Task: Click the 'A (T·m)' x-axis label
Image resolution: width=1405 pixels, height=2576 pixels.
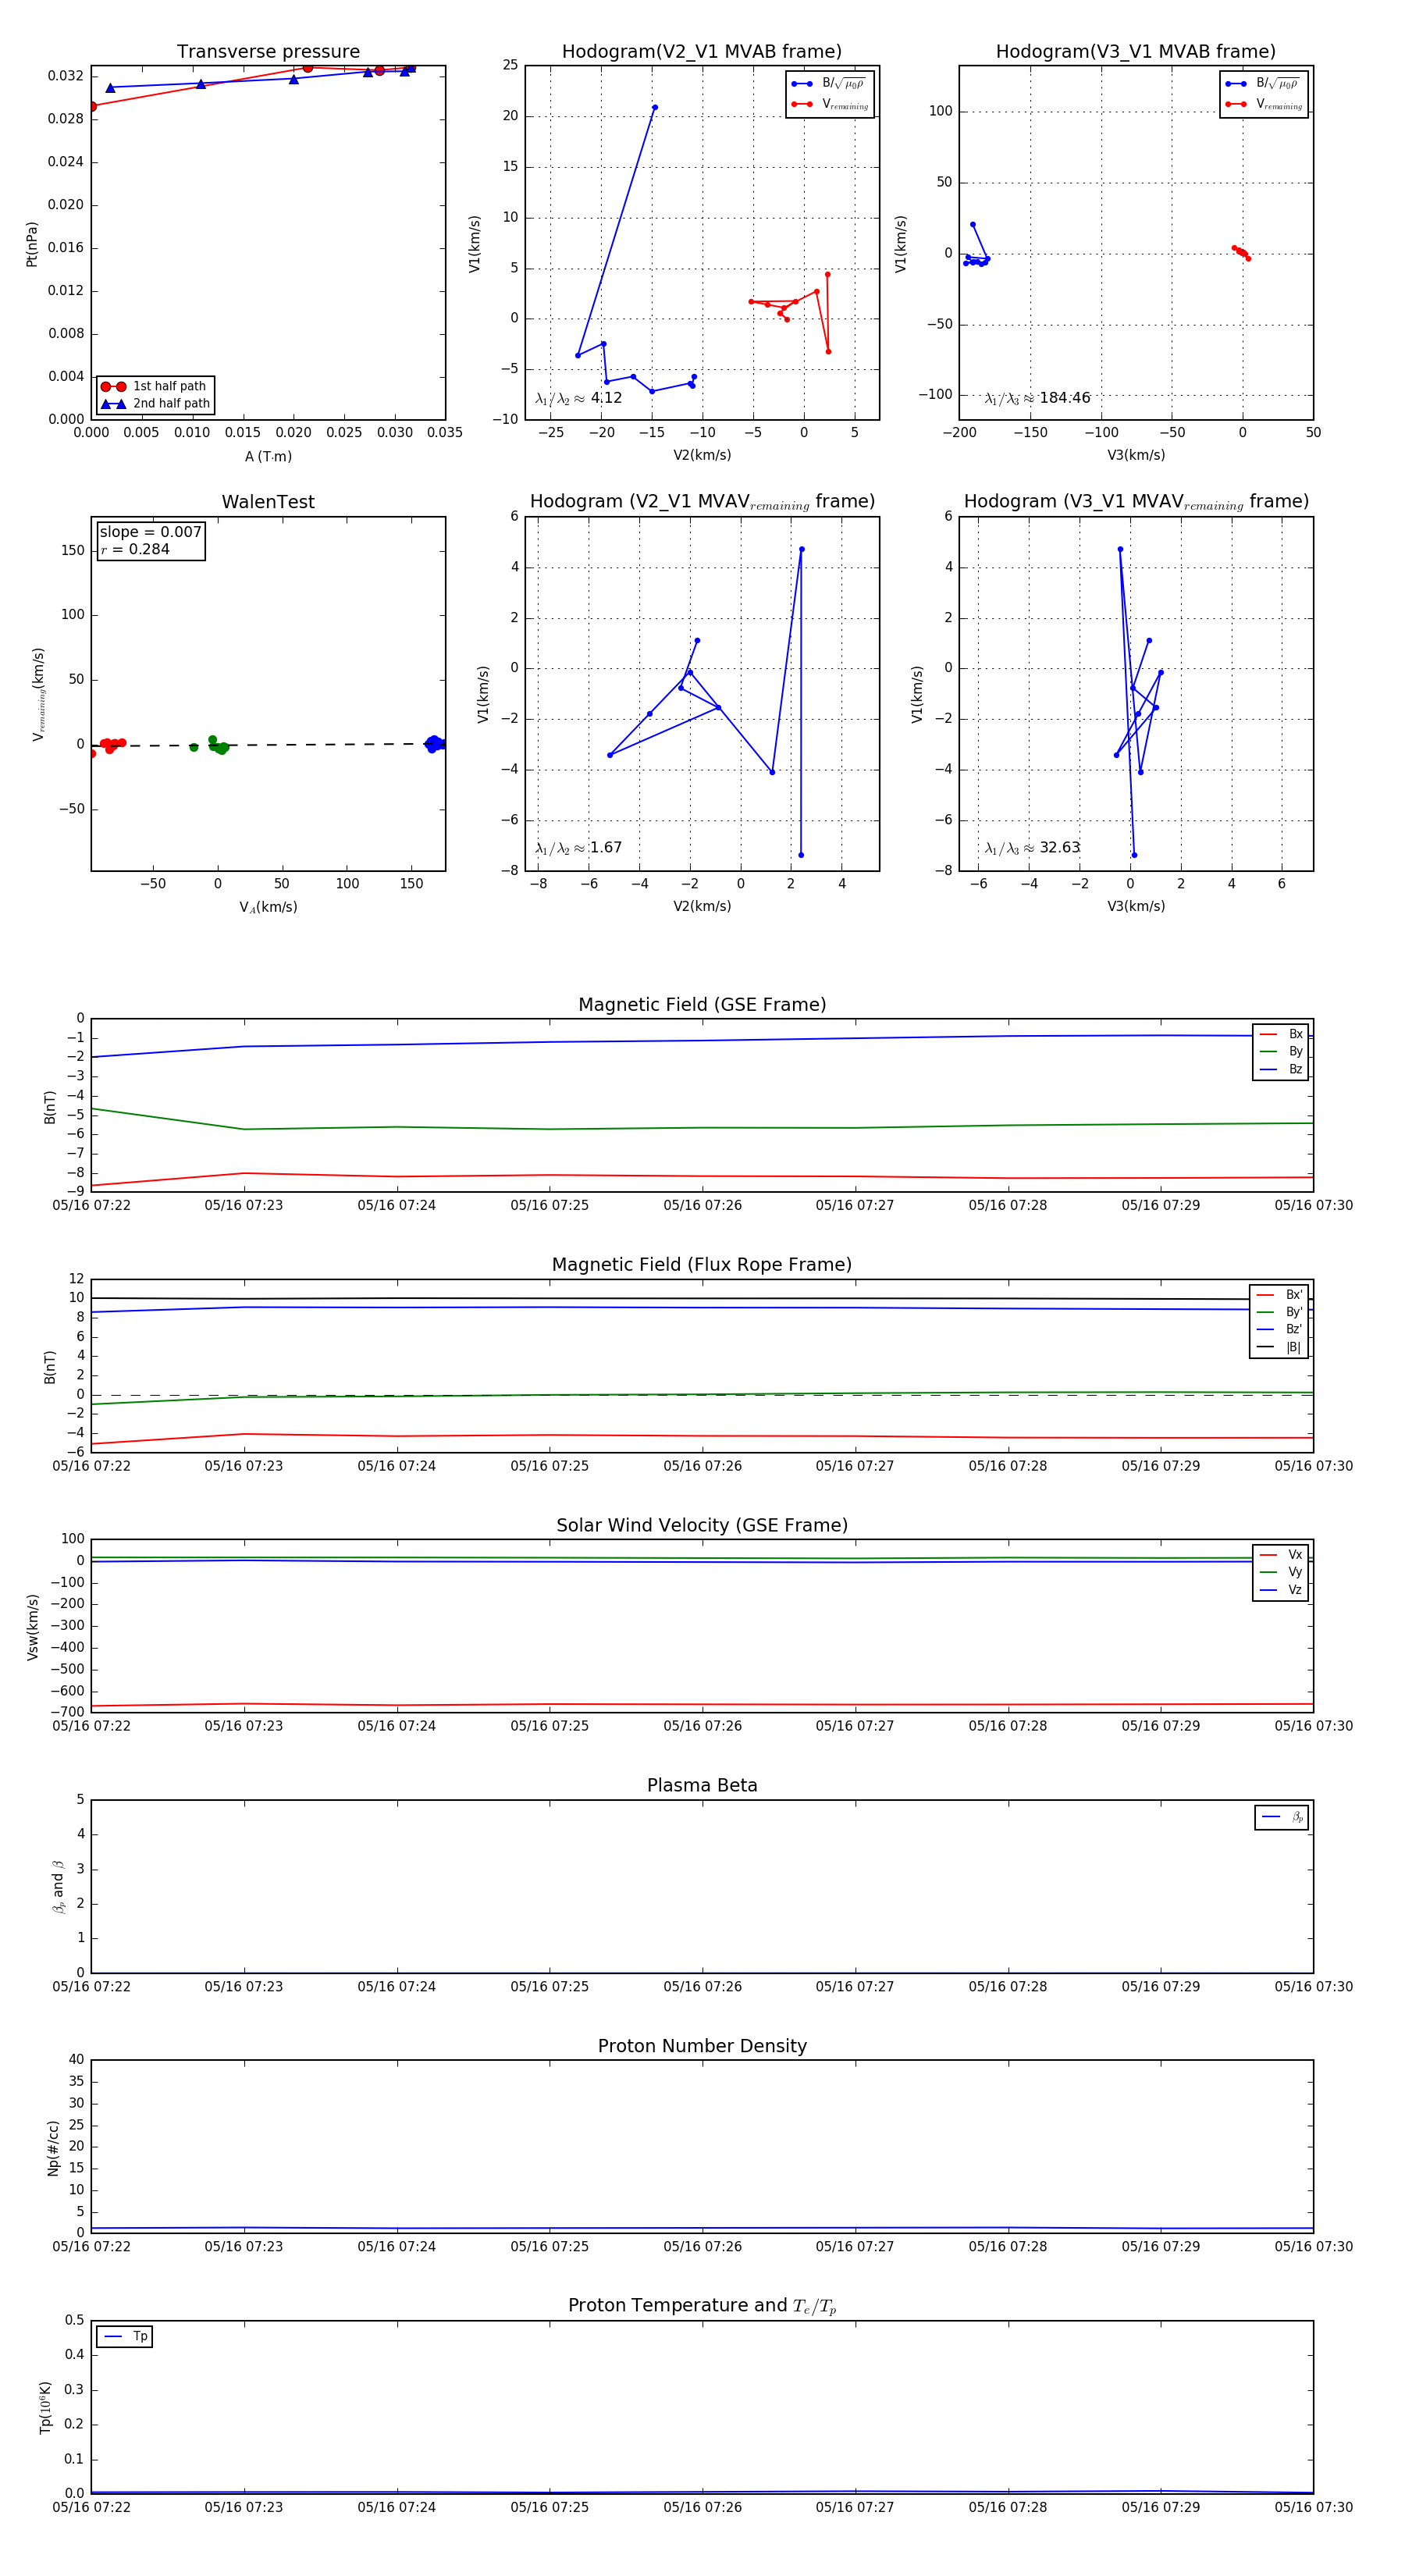Action: pyautogui.click(x=268, y=457)
